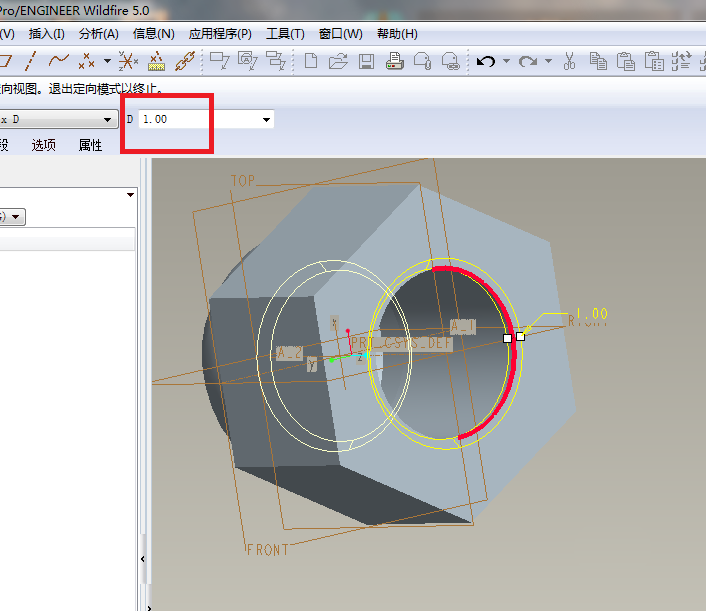706x611 pixels.
Task: Open the redo history arrow
Action: 548,61
